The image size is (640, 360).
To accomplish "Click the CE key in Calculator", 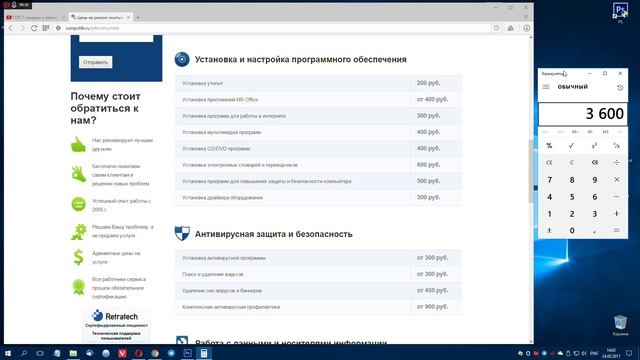I will [549, 162].
